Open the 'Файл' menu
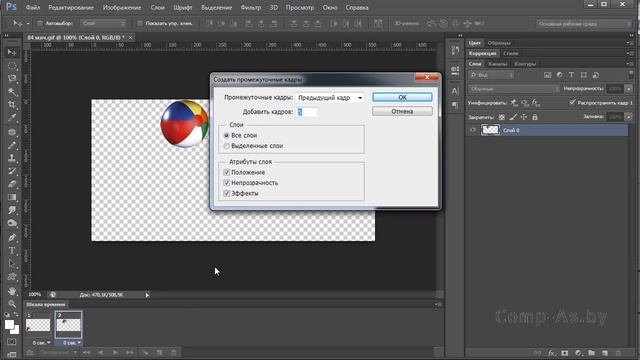The image size is (640, 360). [33, 7]
